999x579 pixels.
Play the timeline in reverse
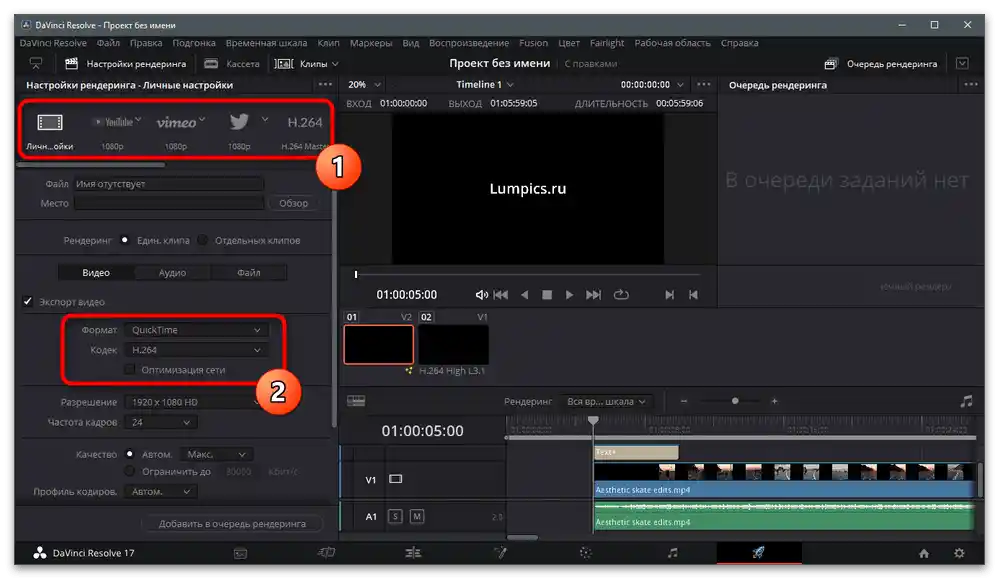(x=524, y=295)
